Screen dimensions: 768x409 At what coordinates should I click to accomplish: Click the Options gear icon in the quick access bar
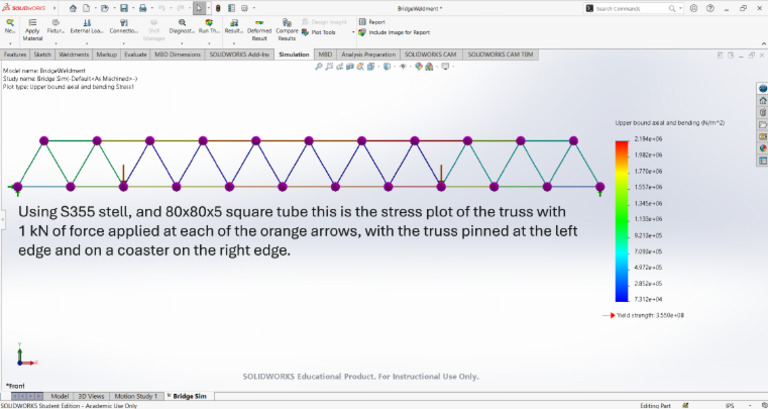[x=244, y=8]
